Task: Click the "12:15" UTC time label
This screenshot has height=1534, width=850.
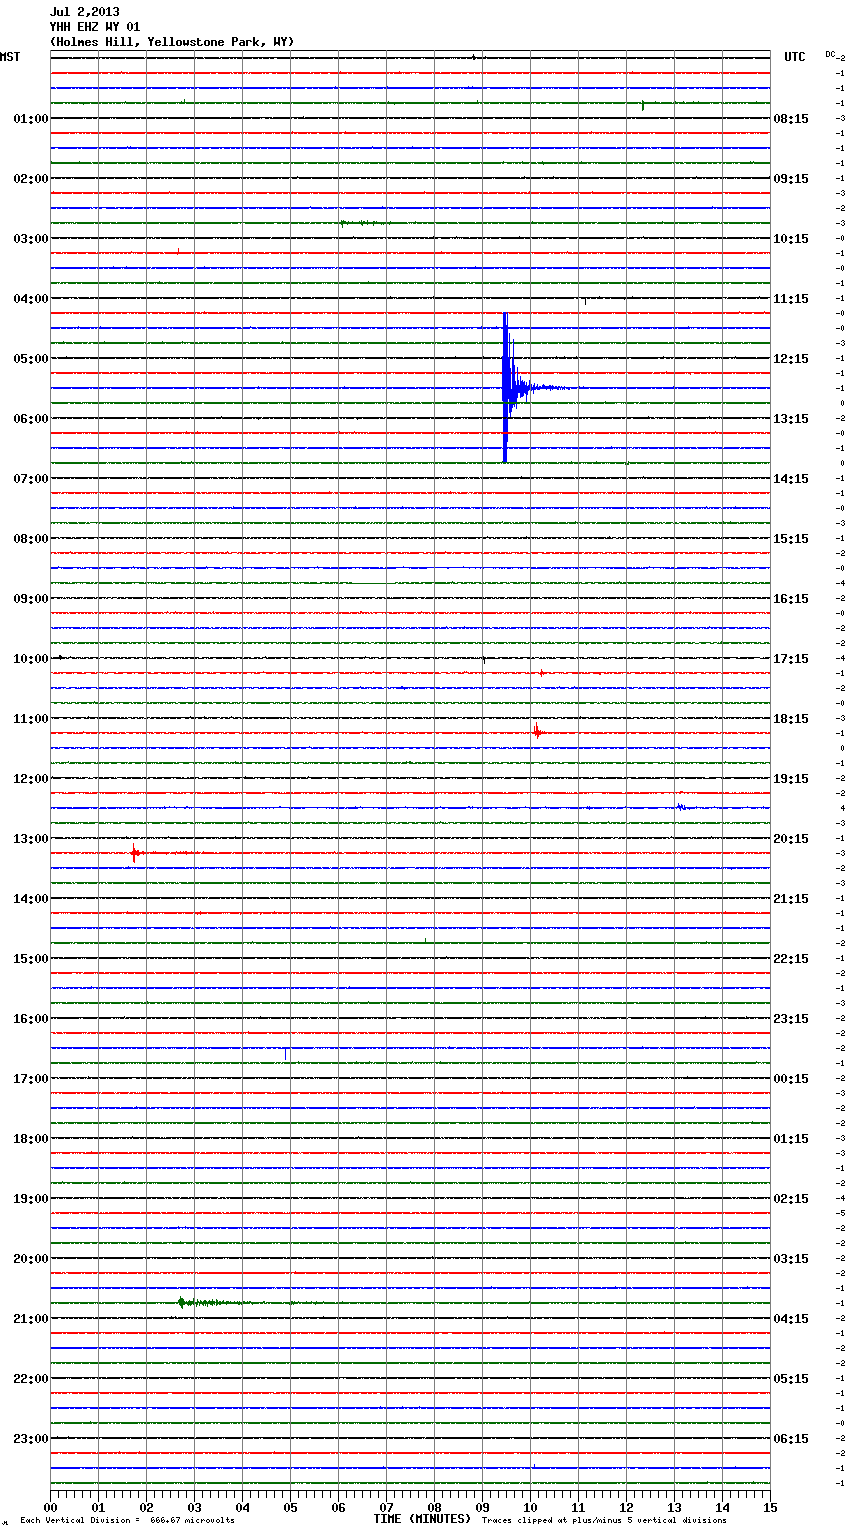Action: (x=791, y=359)
